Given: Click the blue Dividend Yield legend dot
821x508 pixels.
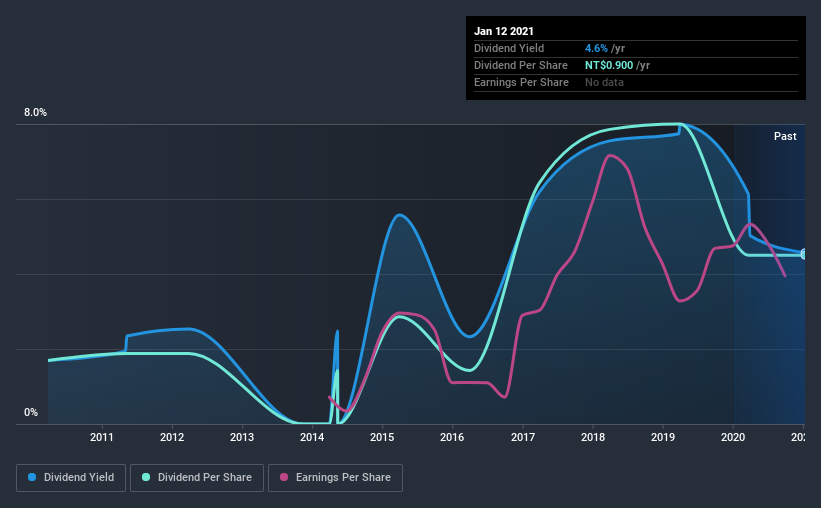Looking at the screenshot, I should pos(32,477).
